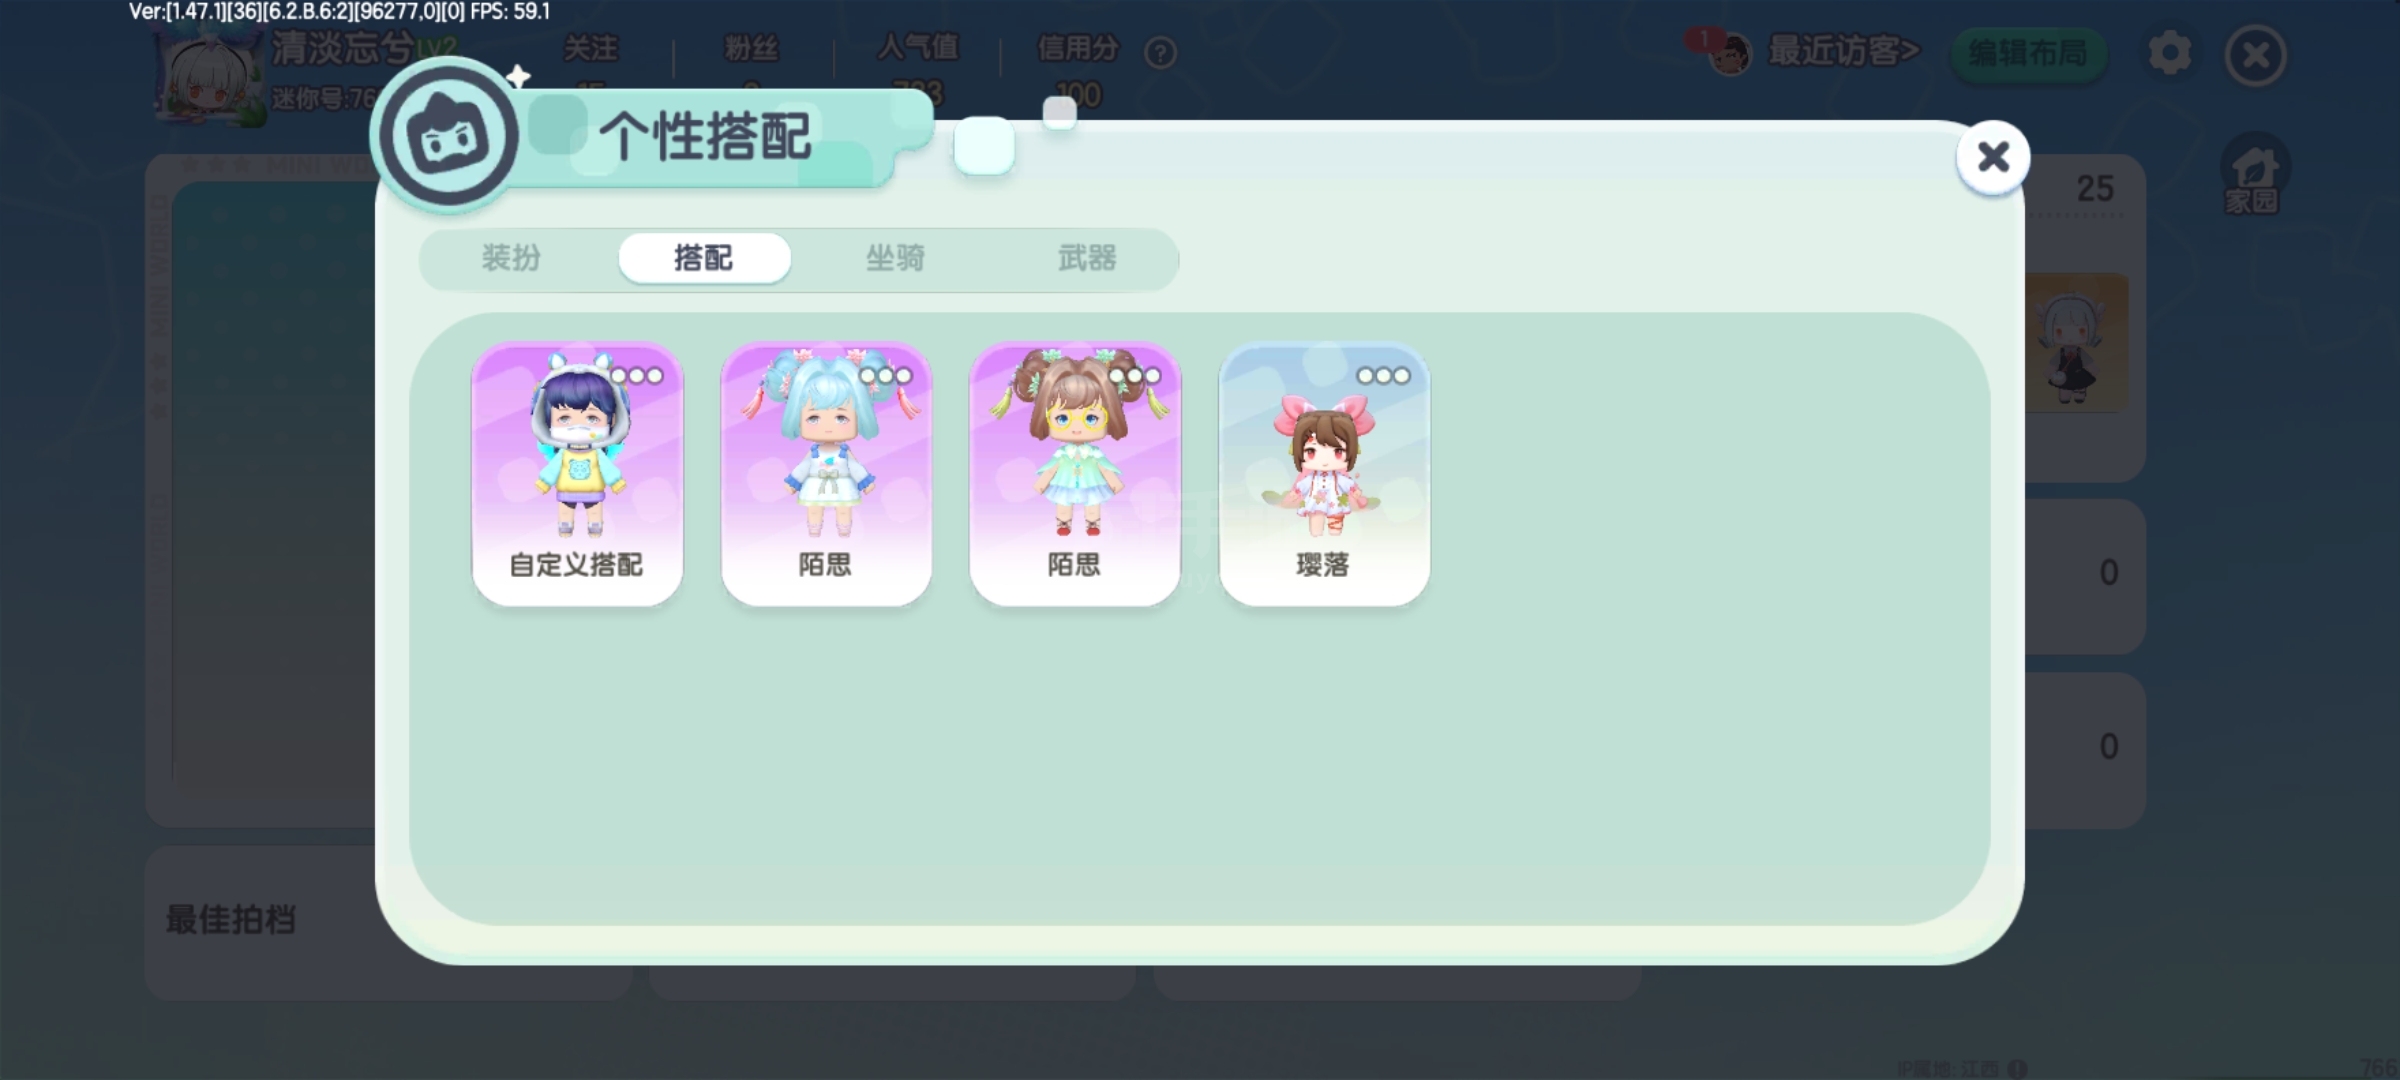Open three-dot options on 璎落 card
Image resolution: width=2400 pixels, height=1080 pixels.
point(1383,376)
